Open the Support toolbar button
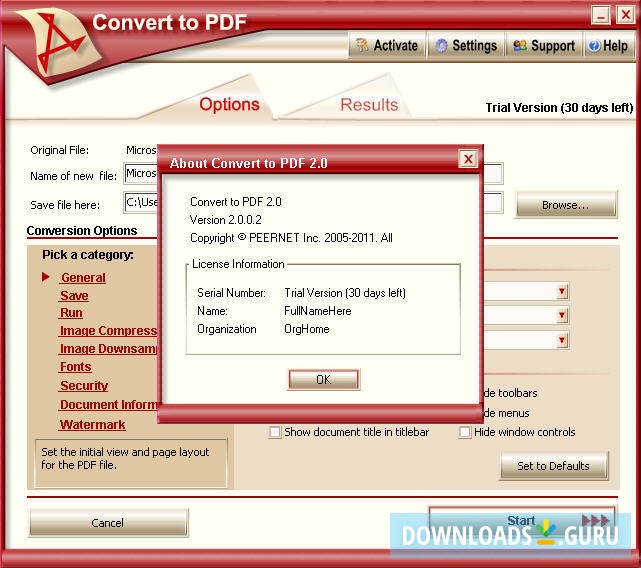Viewport: 641px width, 568px height. 544,45
